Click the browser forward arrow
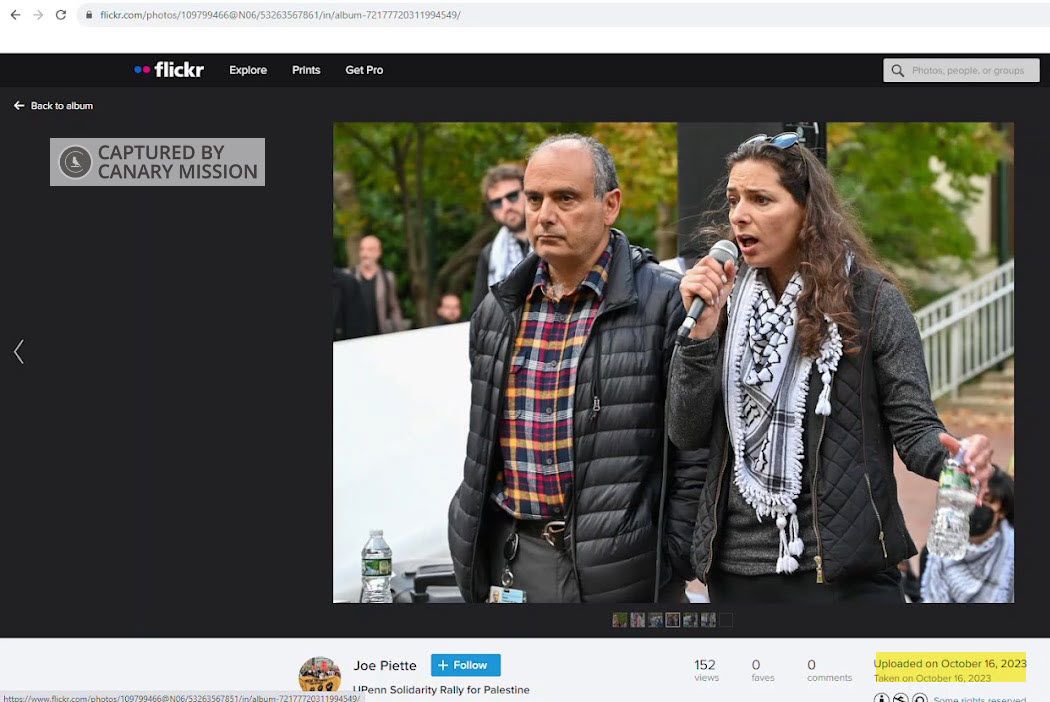 pyautogui.click(x=40, y=15)
